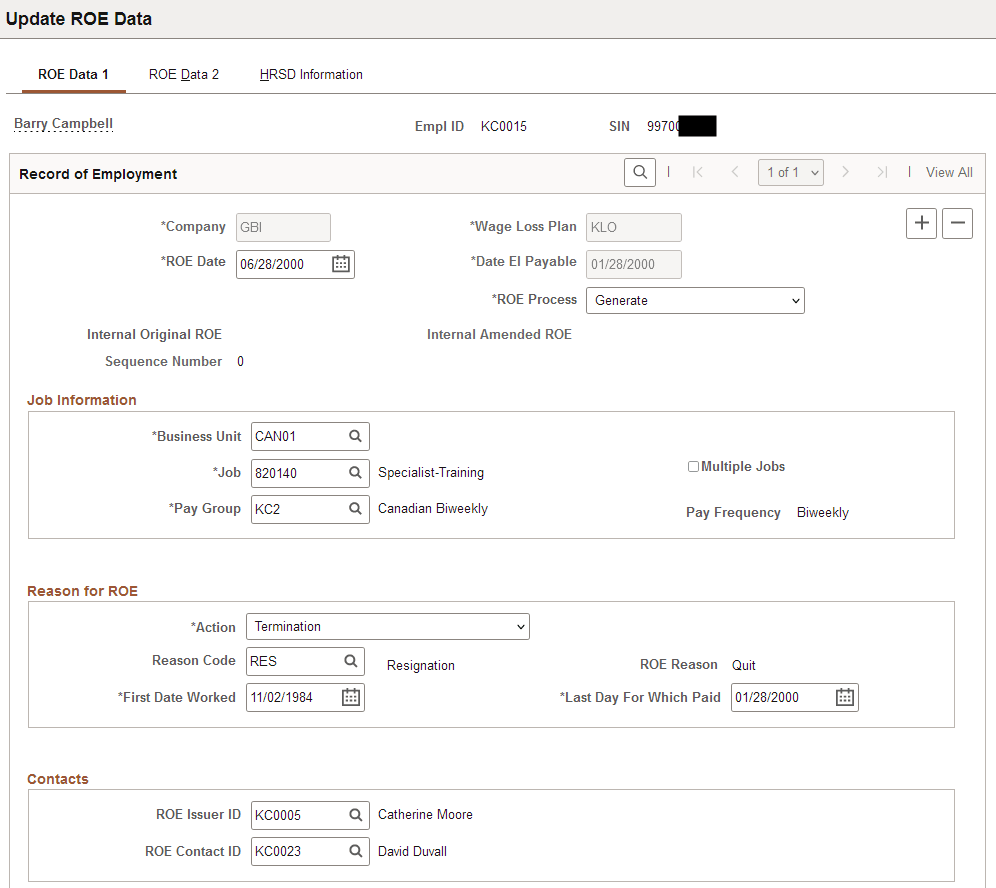Image resolution: width=996 pixels, height=888 pixels.
Task: Click the disabled Date EI Payable field
Action: [634, 264]
